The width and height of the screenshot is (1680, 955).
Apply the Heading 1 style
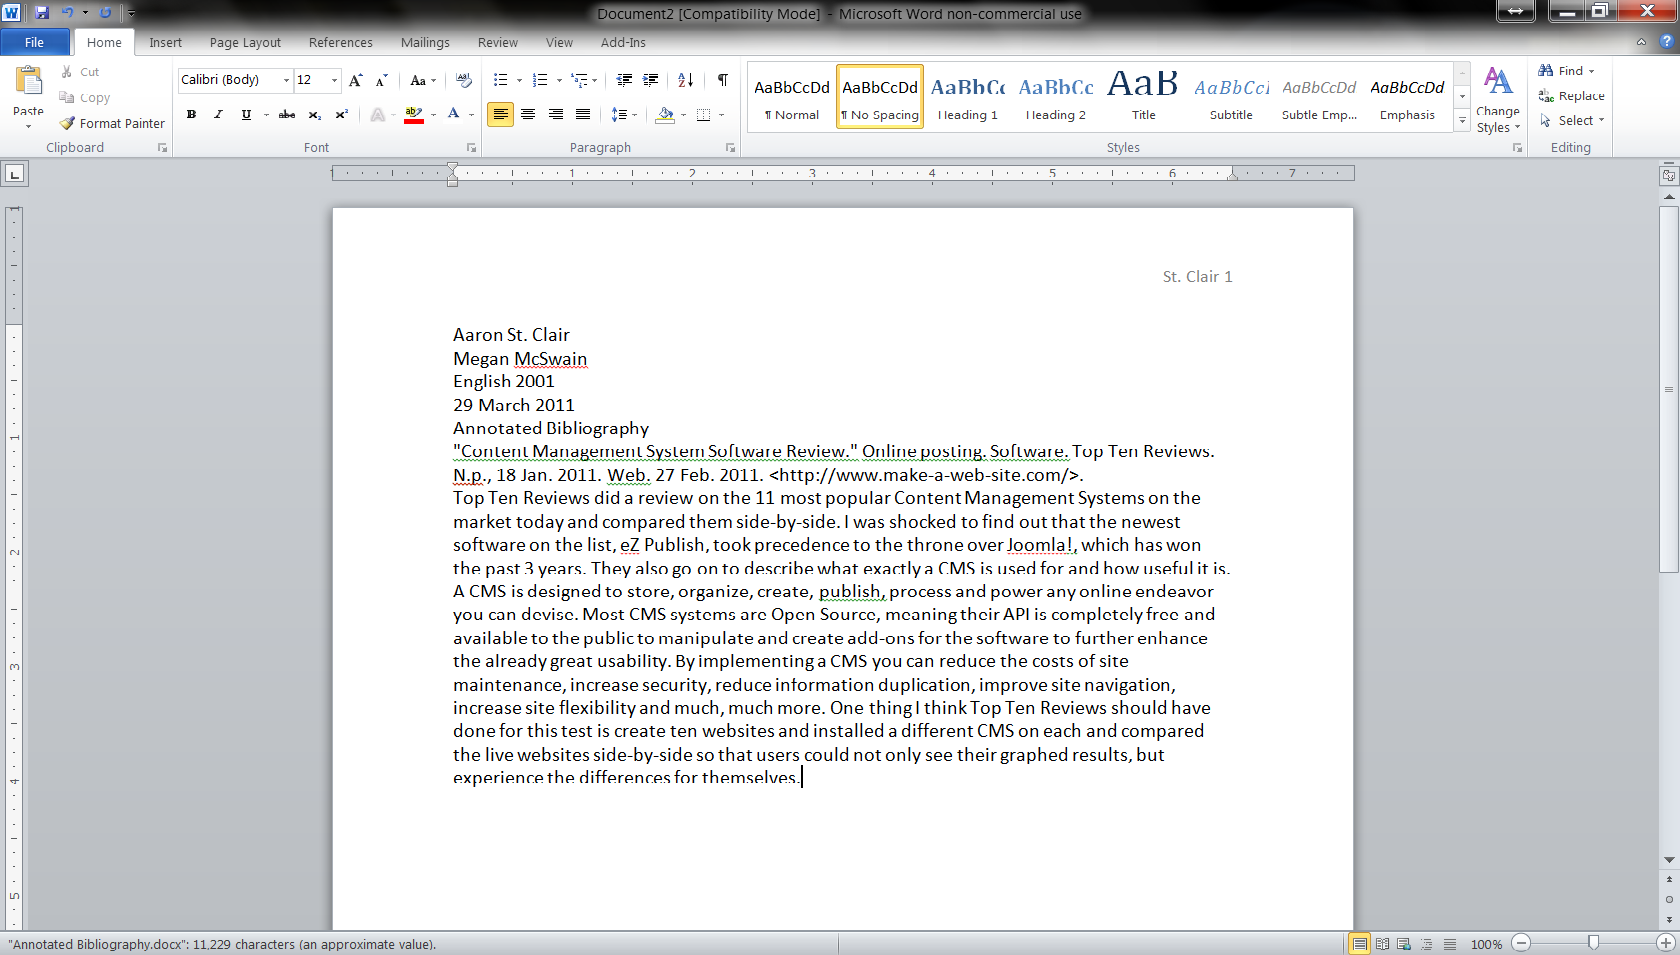click(x=968, y=97)
